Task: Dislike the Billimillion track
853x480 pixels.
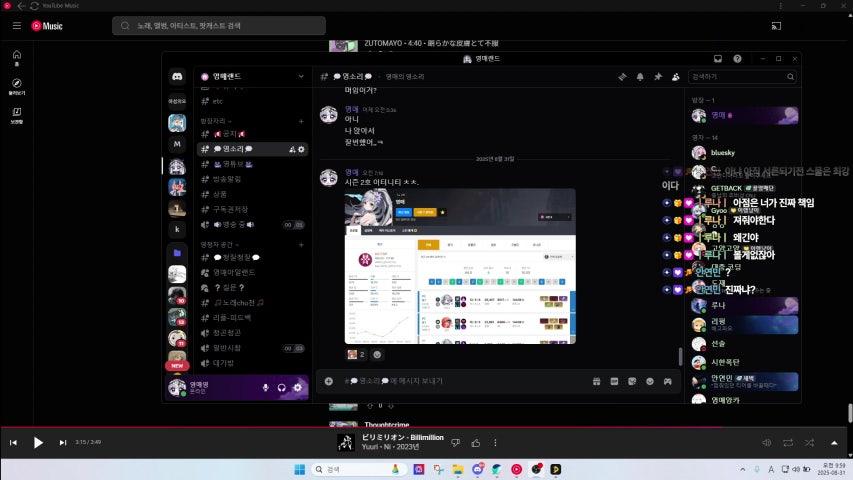Action: click(x=455, y=442)
